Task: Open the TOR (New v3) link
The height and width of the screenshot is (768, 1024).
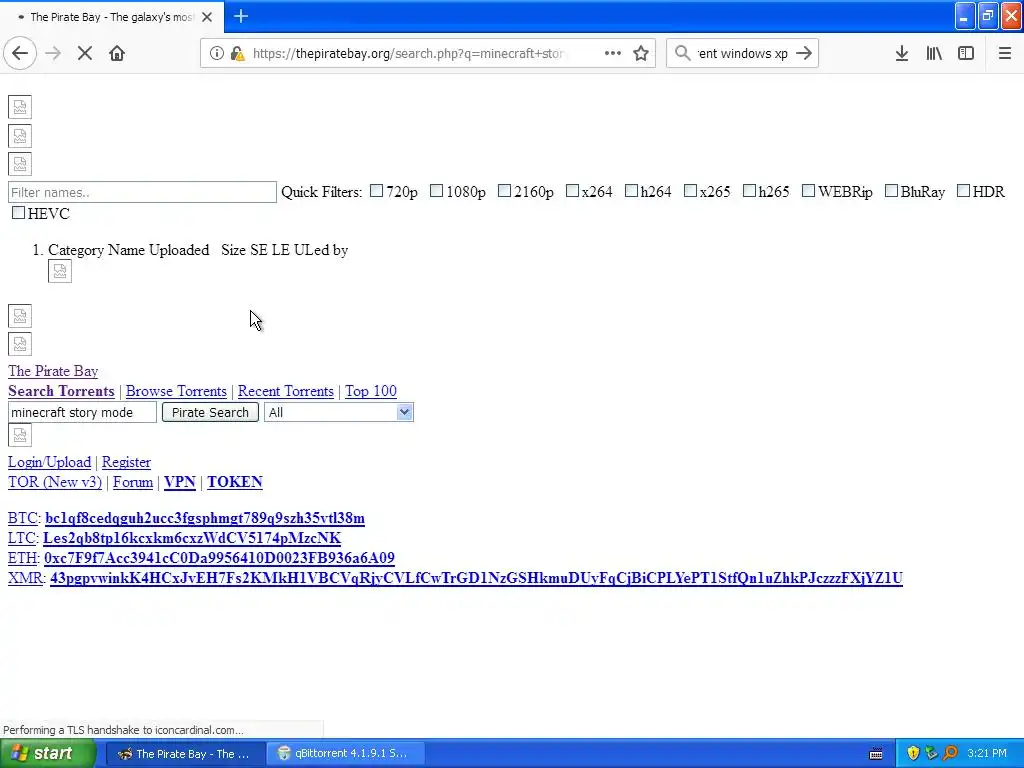Action: click(x=55, y=482)
